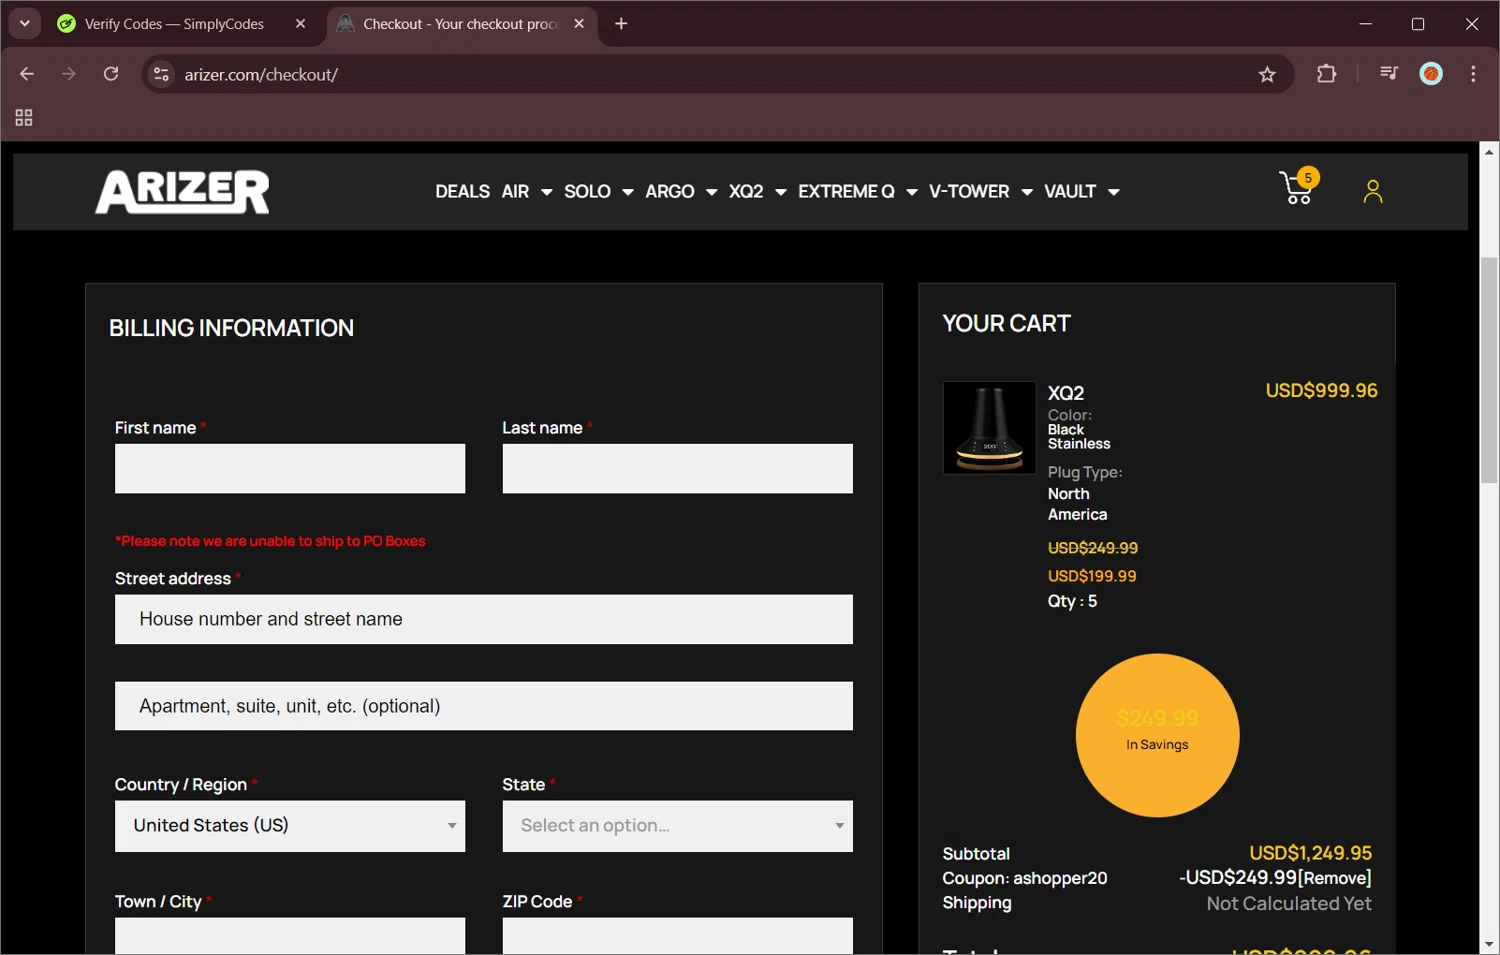Click the Coupon: ashopper20 label
Image resolution: width=1500 pixels, height=955 pixels.
1024,878
